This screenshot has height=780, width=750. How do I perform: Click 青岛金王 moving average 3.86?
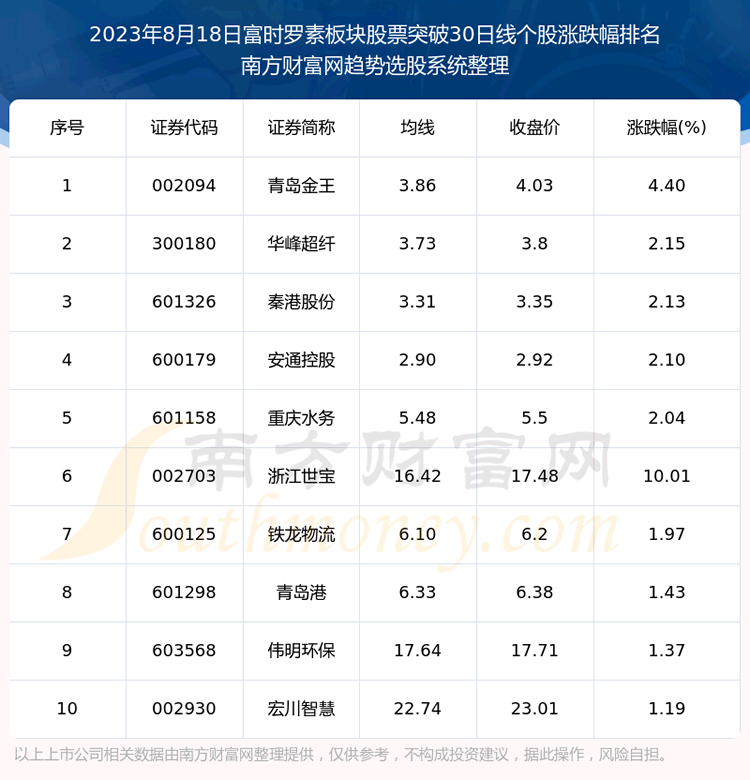[x=417, y=186]
